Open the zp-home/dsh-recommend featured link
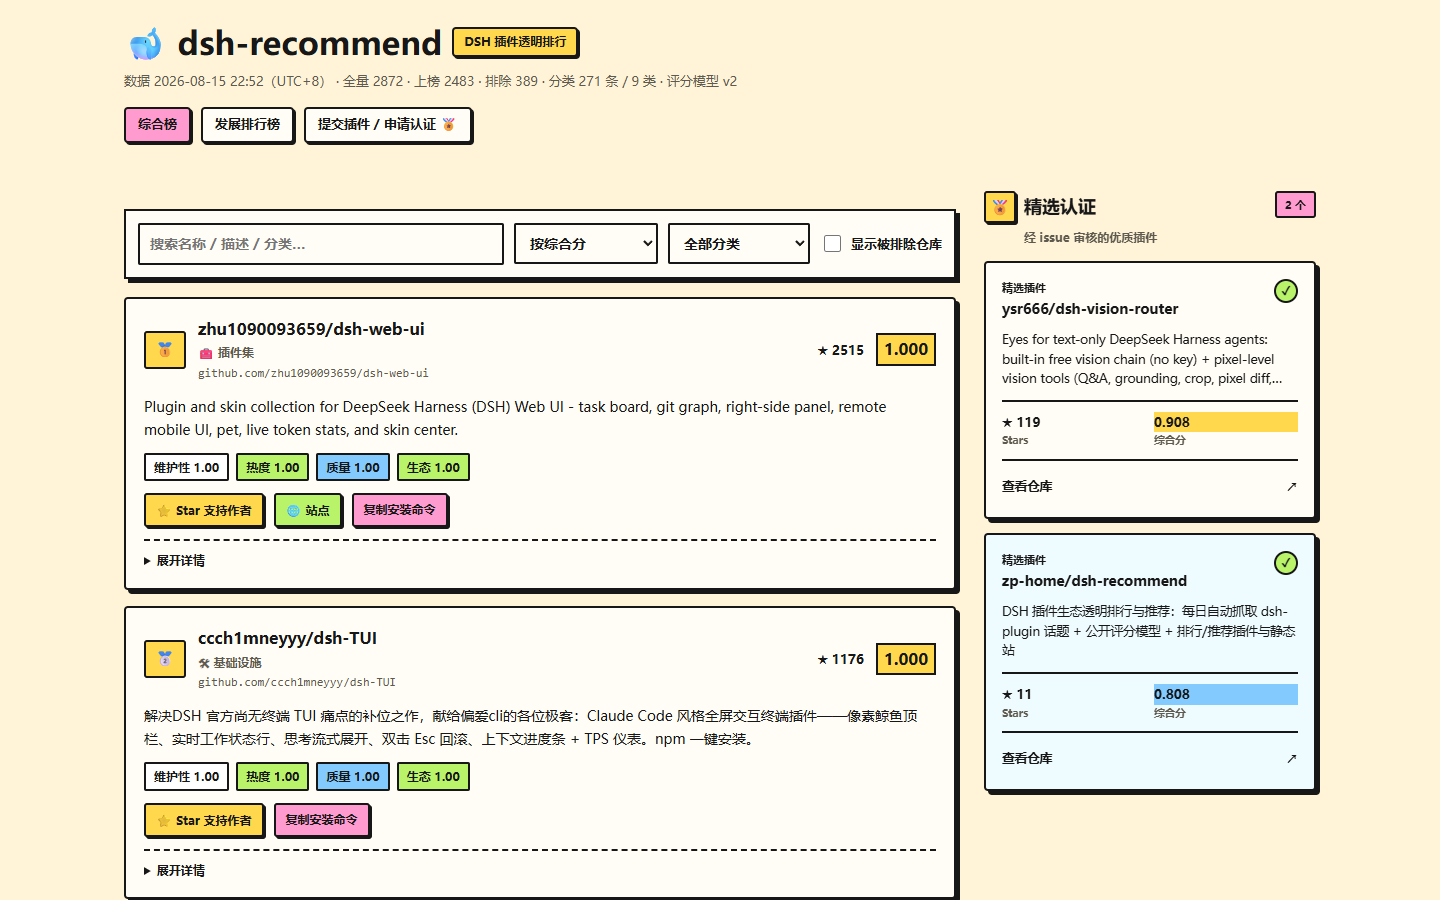 pyautogui.click(x=1094, y=581)
